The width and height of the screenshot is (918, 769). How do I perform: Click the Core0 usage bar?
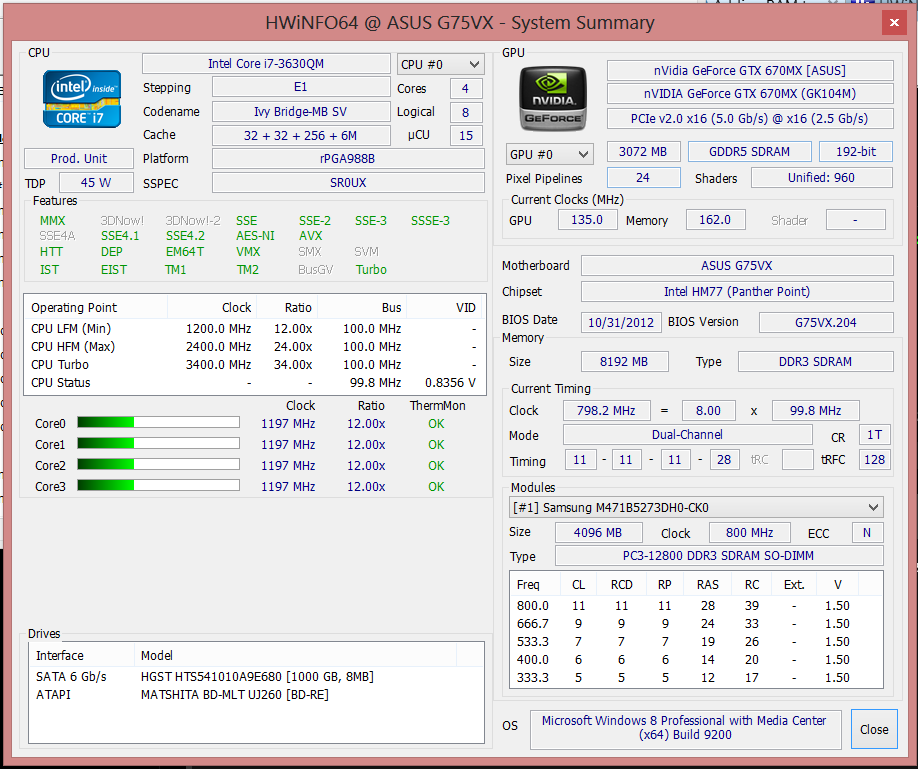tap(158, 422)
